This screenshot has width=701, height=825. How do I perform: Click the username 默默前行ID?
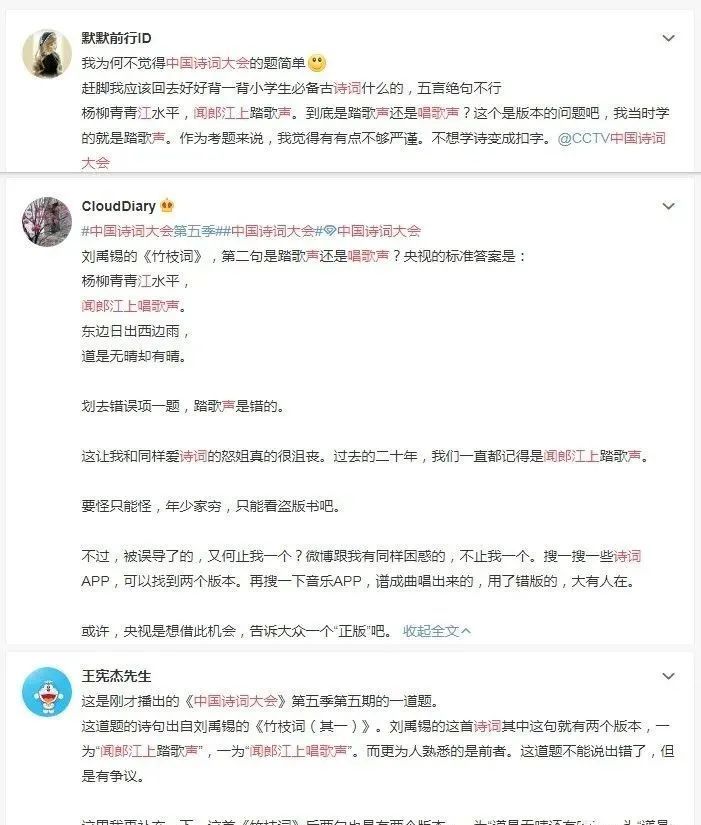click(x=116, y=38)
